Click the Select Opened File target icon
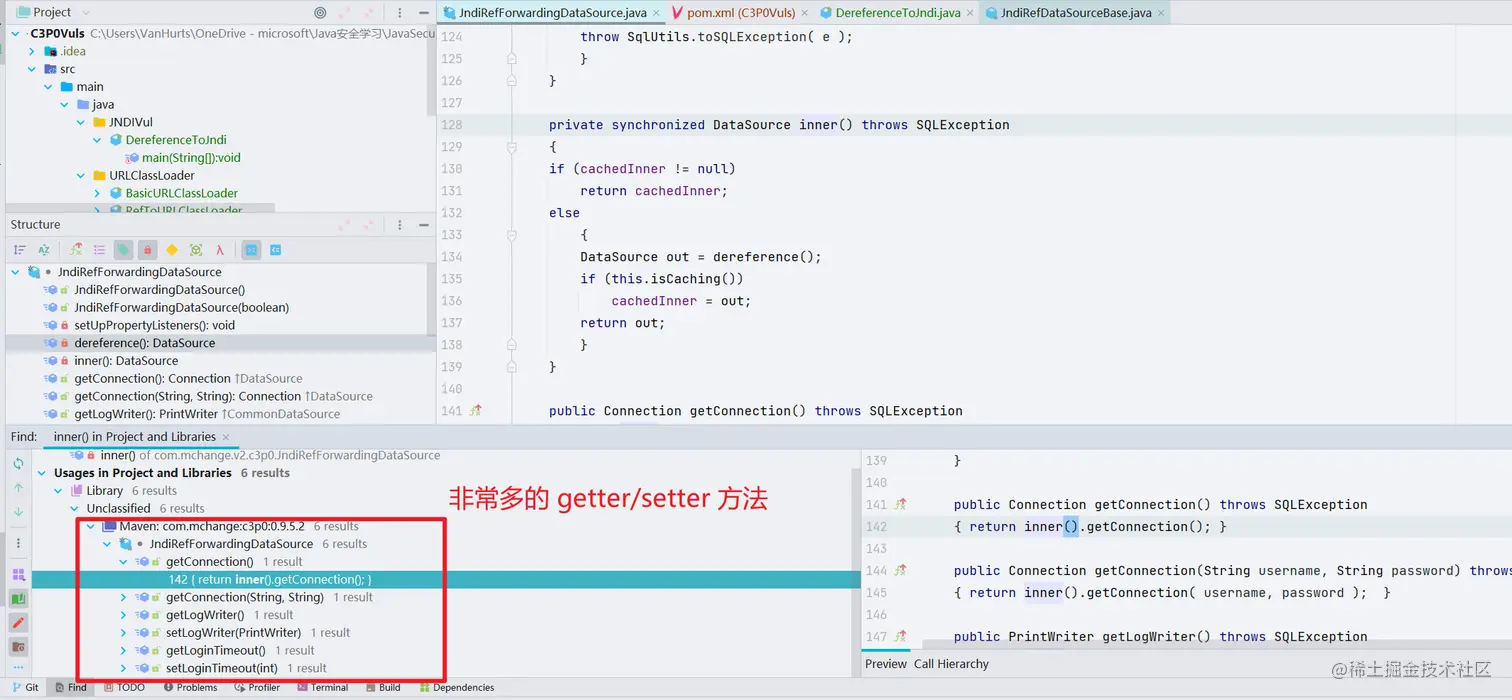 320,13
